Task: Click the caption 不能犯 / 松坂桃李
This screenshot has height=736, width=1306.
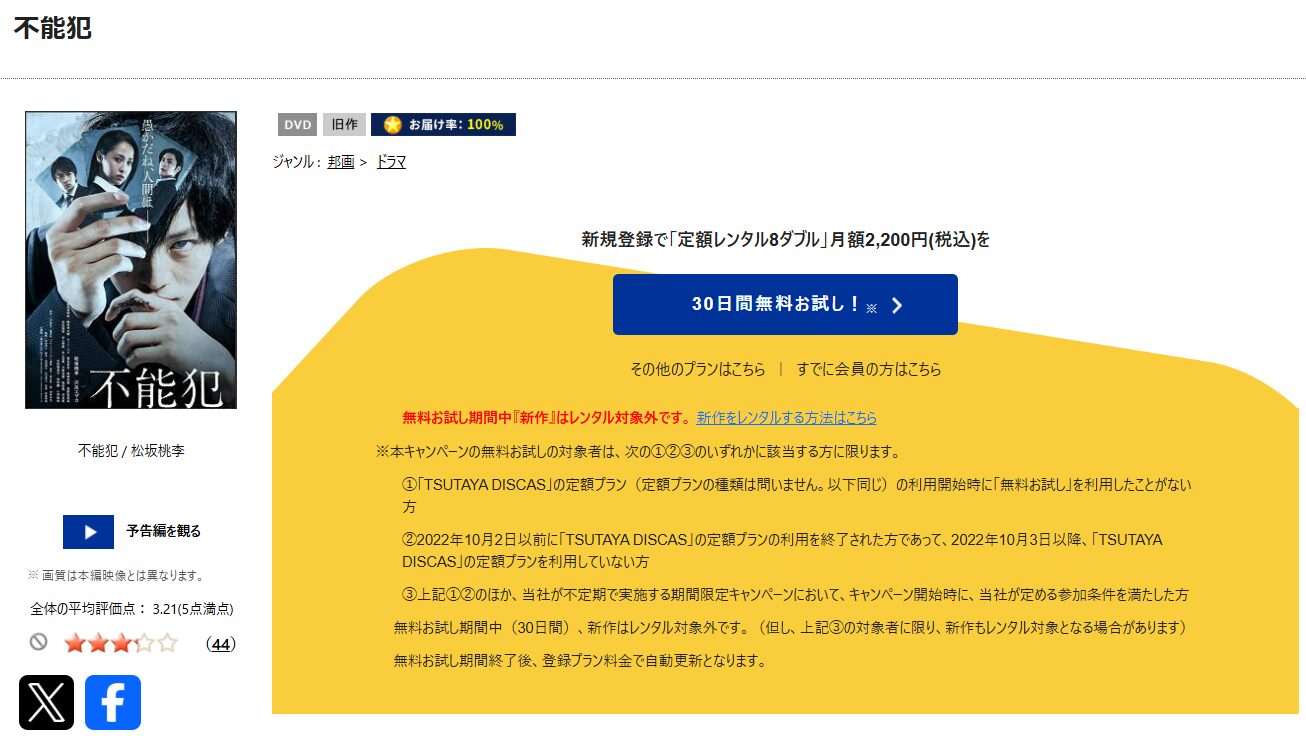Action: point(131,451)
